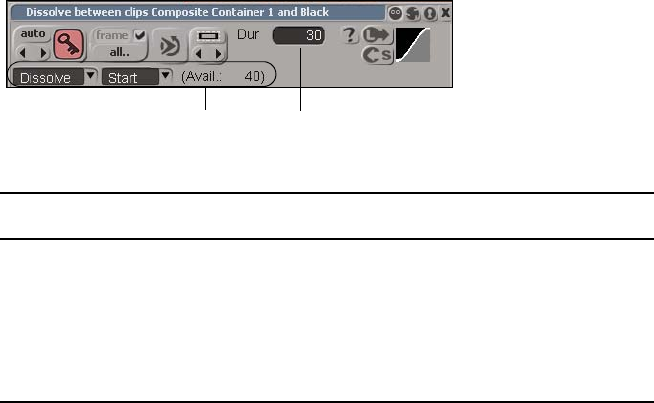Click the C S save icon
This screenshot has width=654, height=403.
click(x=377, y=55)
